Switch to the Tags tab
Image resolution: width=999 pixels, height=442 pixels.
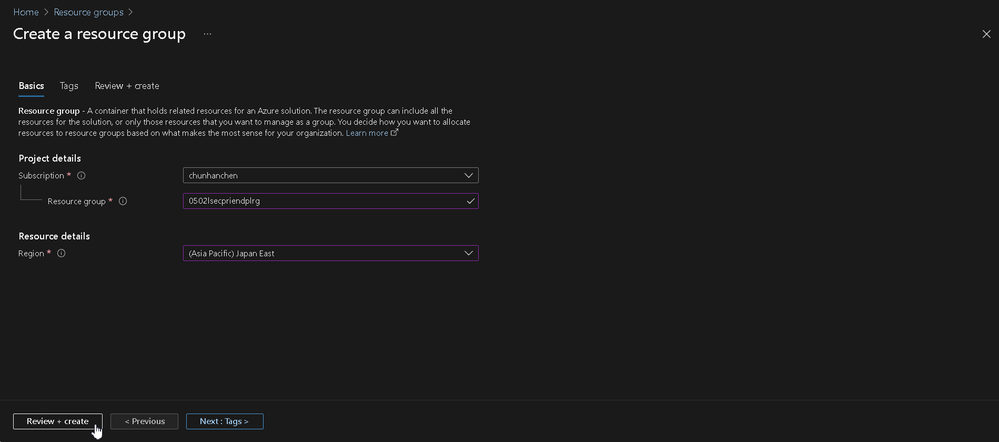tap(69, 86)
